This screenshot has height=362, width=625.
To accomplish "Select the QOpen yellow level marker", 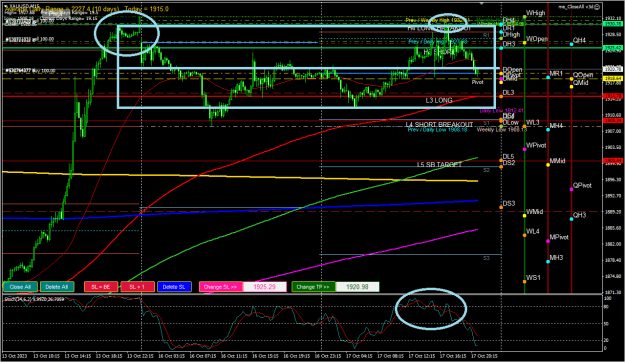I will tap(572, 79).
